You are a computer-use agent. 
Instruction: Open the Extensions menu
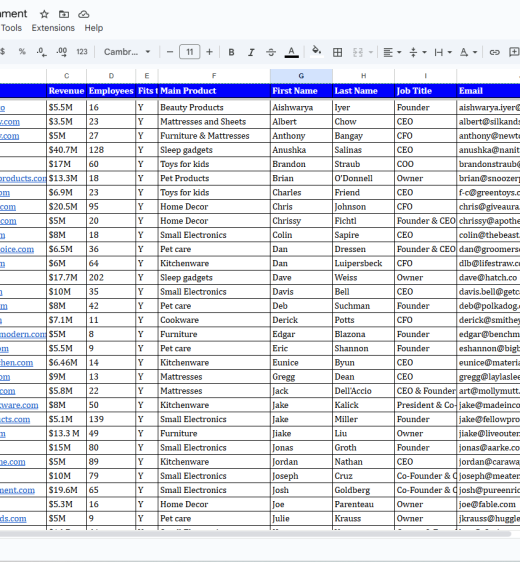click(x=53, y=28)
